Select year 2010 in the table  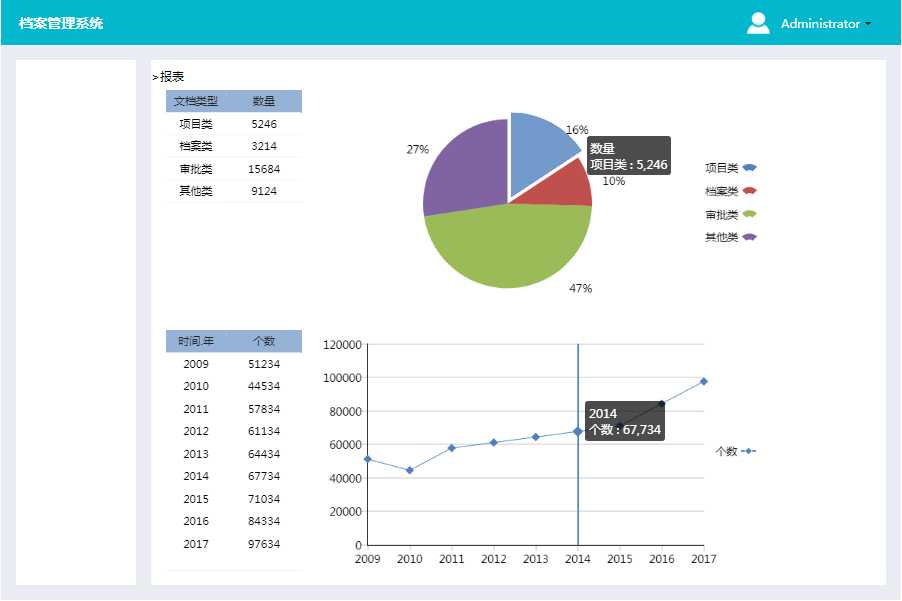(x=196, y=386)
